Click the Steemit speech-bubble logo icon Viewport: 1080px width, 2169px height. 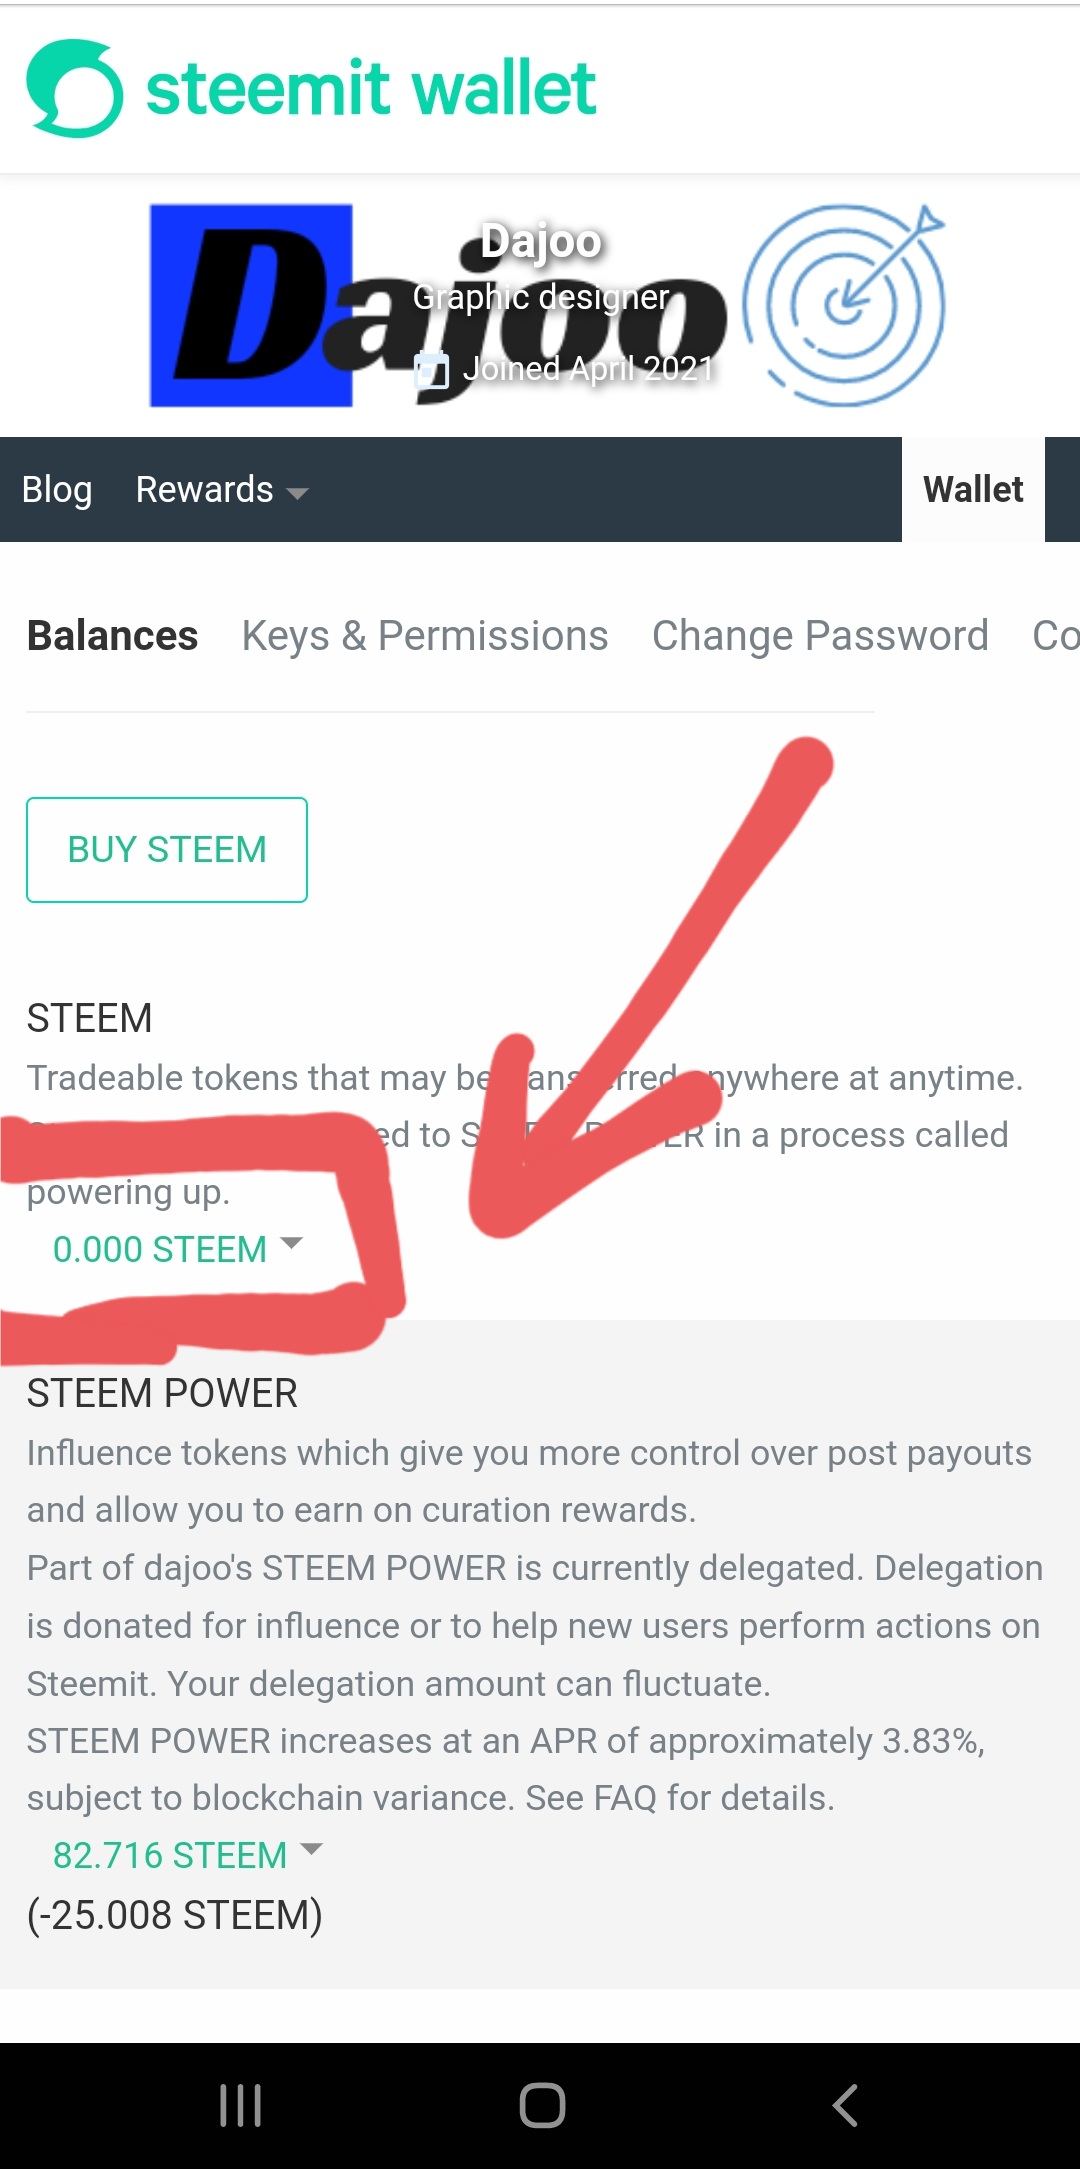(x=74, y=88)
